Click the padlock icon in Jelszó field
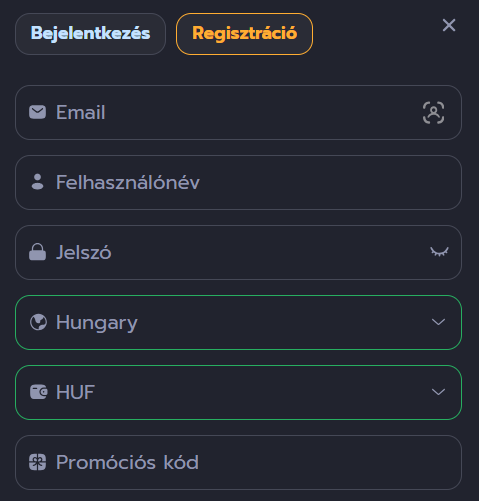 coord(37,252)
